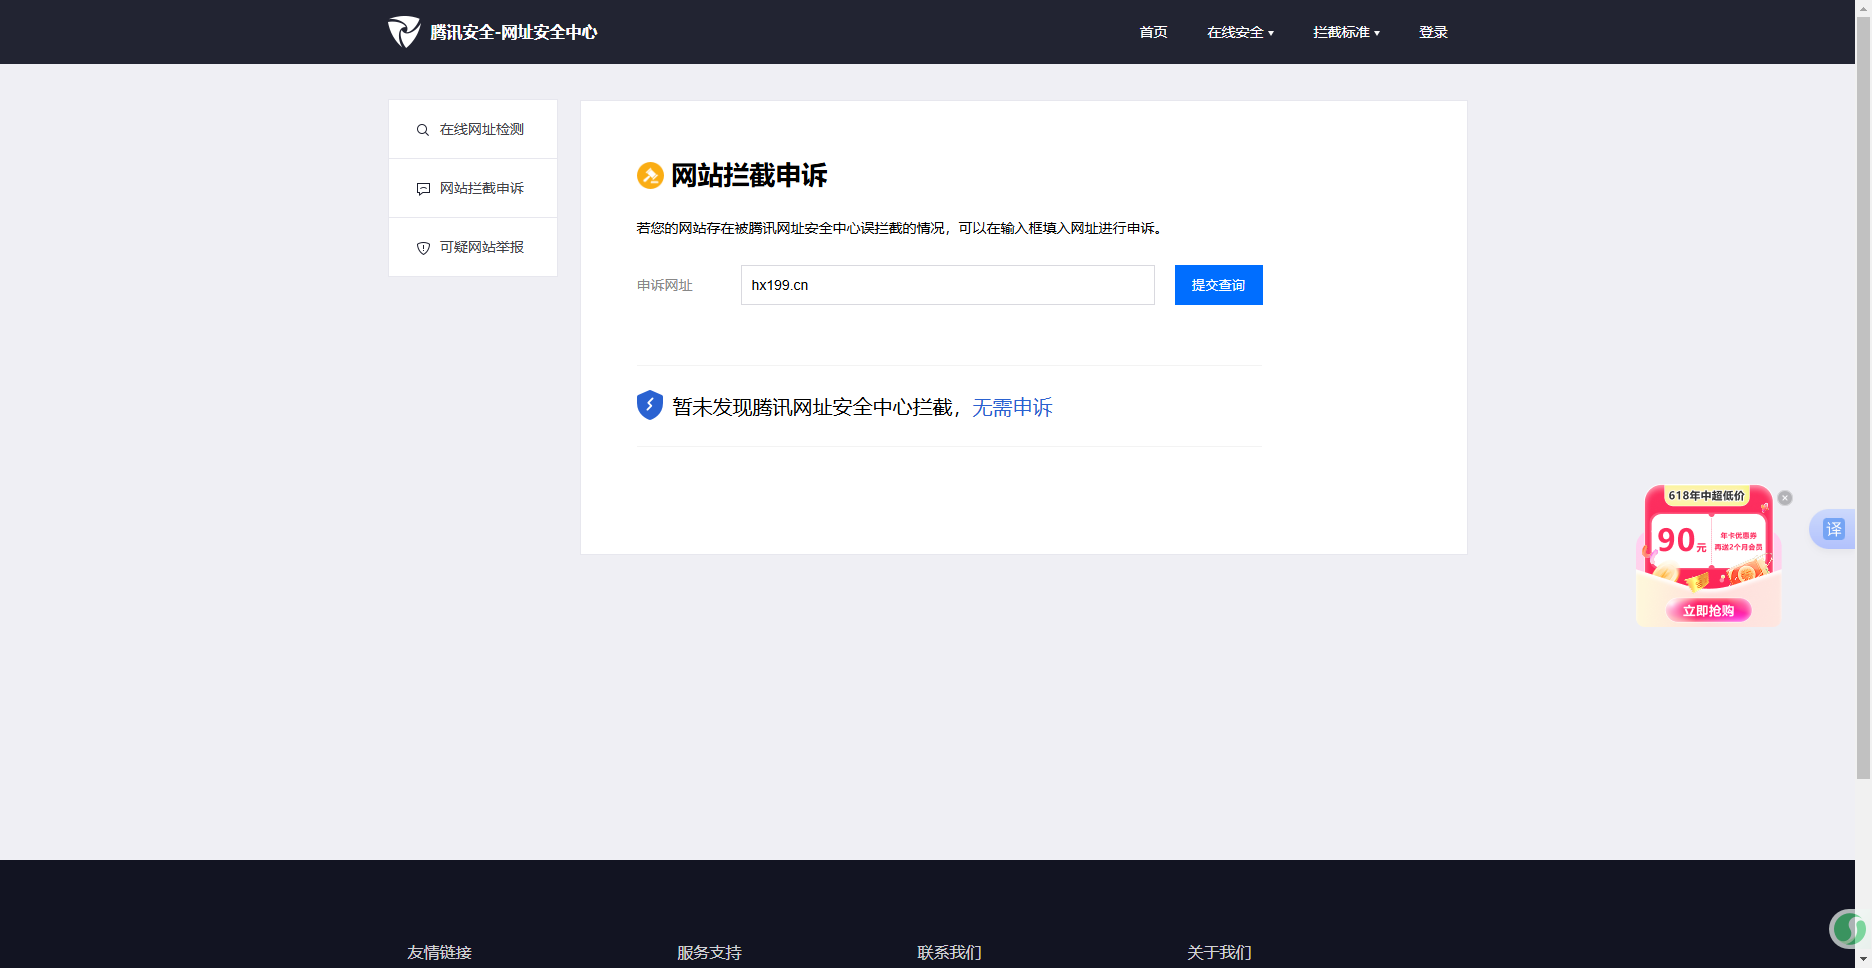Click 登录 to sign in
This screenshot has height=968, width=1872.
coord(1433,32)
